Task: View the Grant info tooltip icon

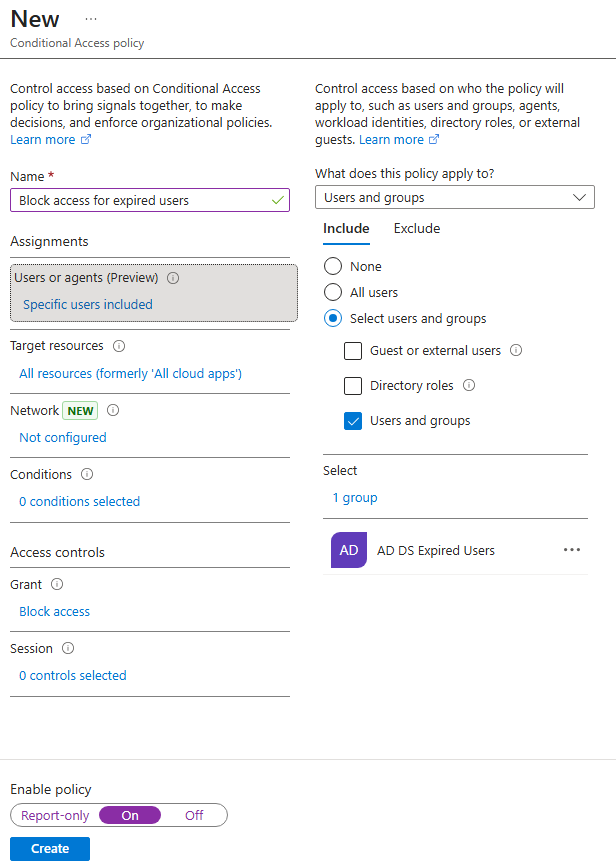Action: 57,584
